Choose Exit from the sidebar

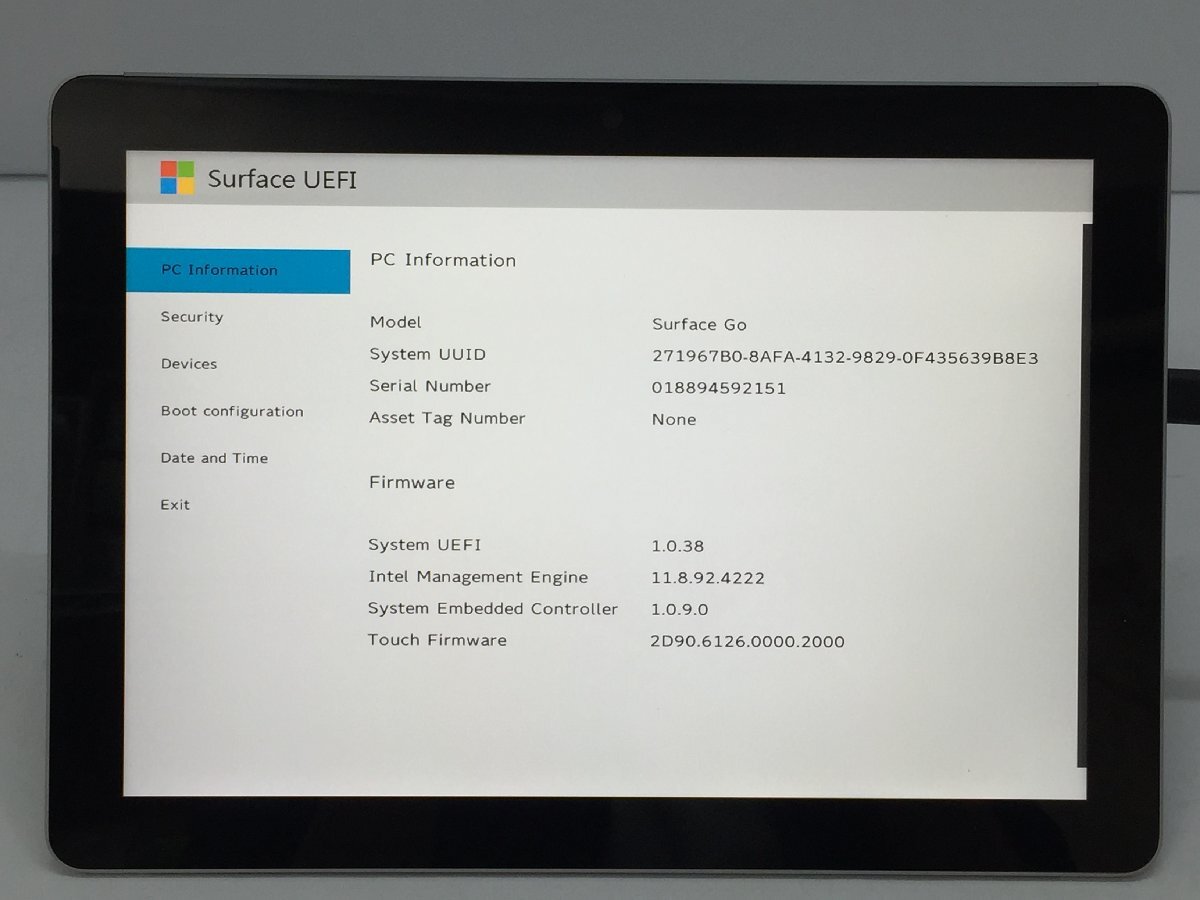pyautogui.click(x=175, y=505)
